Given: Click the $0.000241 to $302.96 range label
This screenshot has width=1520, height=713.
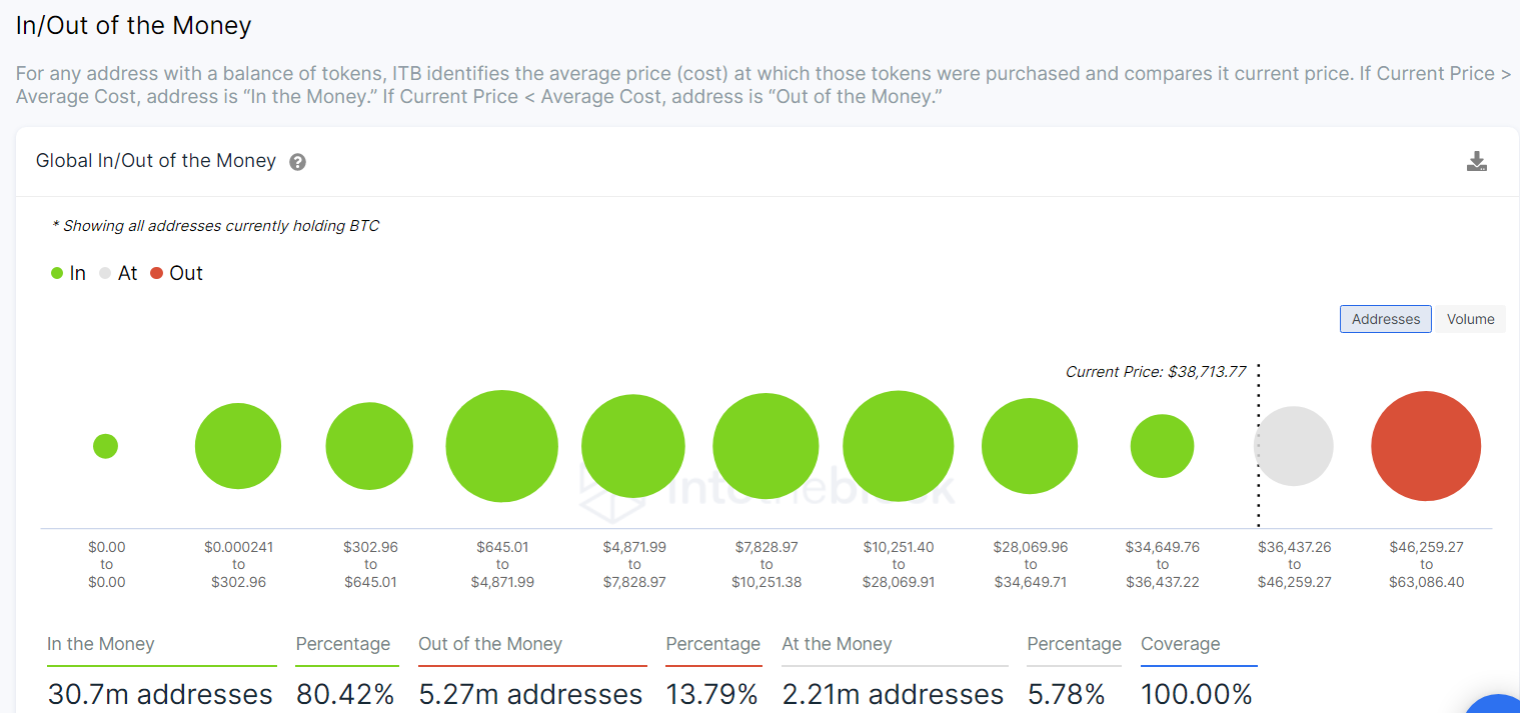Looking at the screenshot, I should [238, 564].
